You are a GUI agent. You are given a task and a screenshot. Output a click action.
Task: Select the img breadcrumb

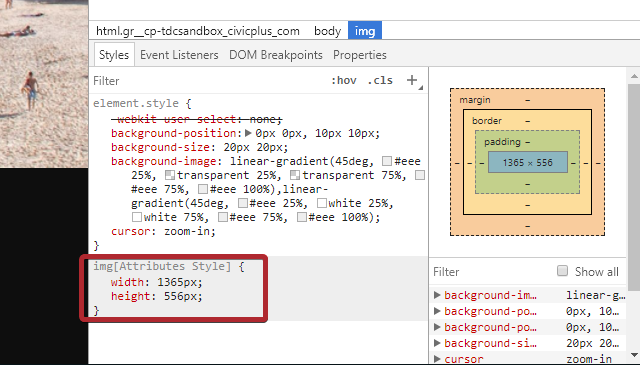point(365,31)
